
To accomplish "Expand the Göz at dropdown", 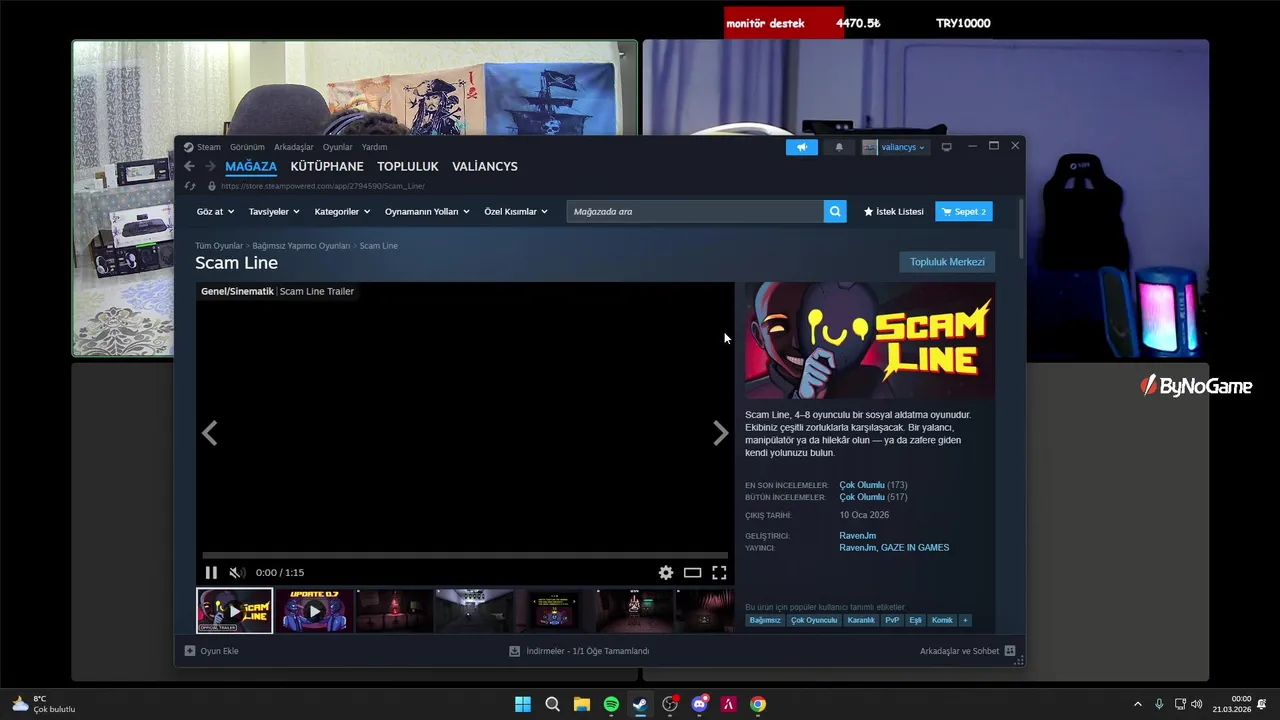I will (215, 212).
